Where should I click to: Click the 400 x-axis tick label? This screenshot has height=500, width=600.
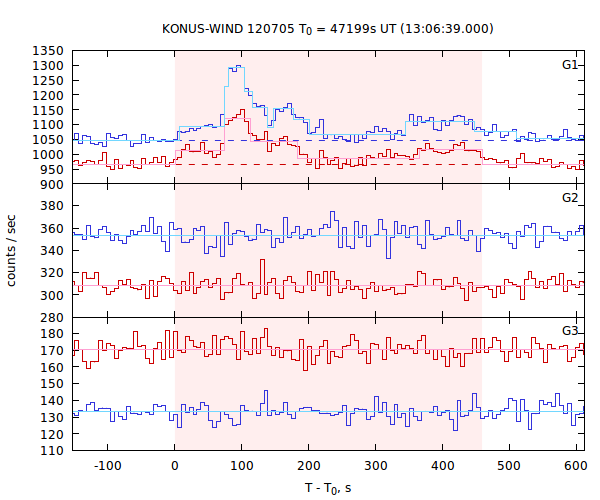tap(442, 466)
